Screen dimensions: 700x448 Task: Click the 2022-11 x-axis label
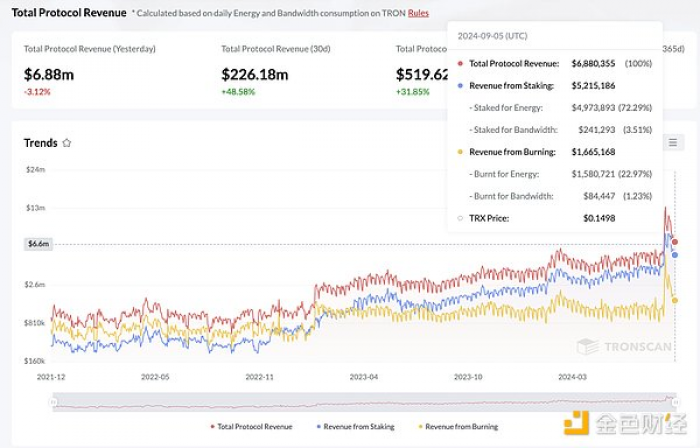(259, 377)
